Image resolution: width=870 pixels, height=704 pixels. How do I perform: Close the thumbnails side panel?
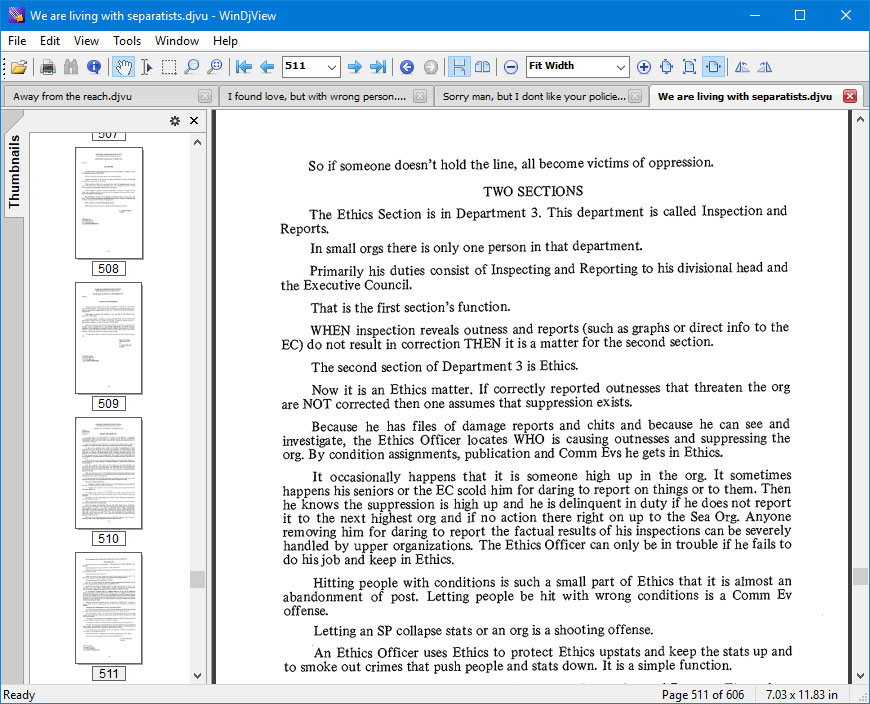click(194, 120)
